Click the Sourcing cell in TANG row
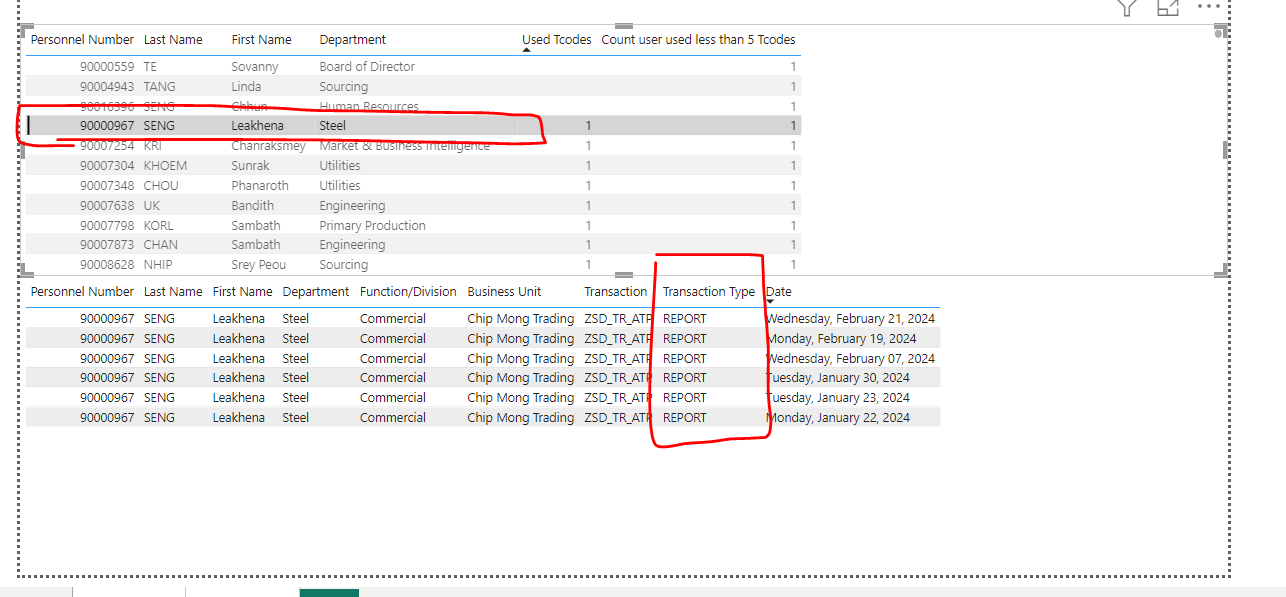The height and width of the screenshot is (597, 1286). coord(344,87)
